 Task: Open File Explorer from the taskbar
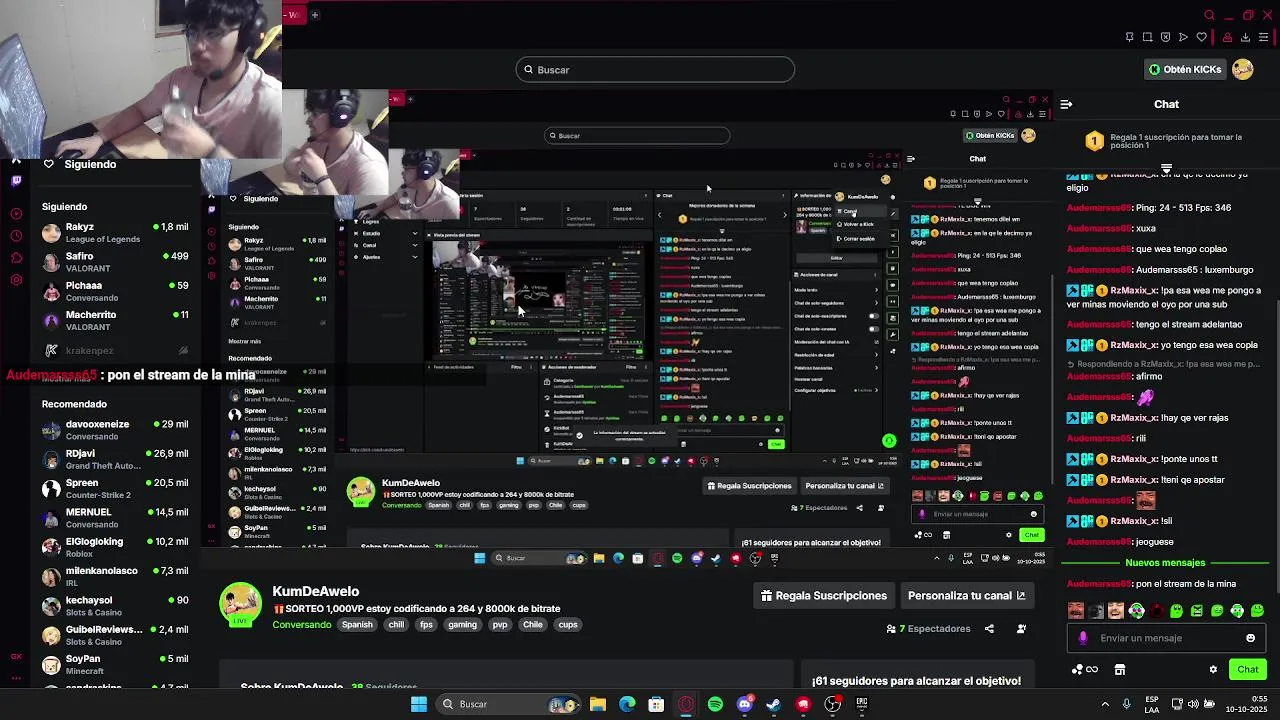[x=597, y=704]
